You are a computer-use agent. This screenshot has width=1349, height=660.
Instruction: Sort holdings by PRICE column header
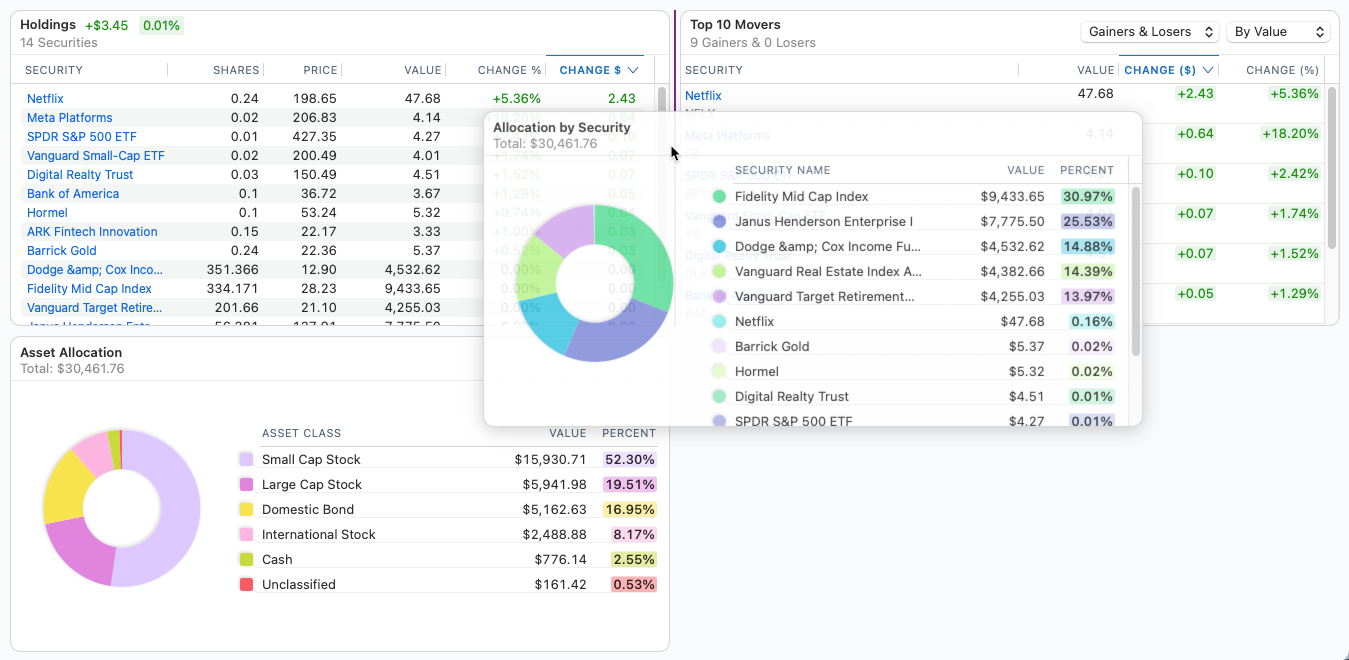[x=320, y=70]
